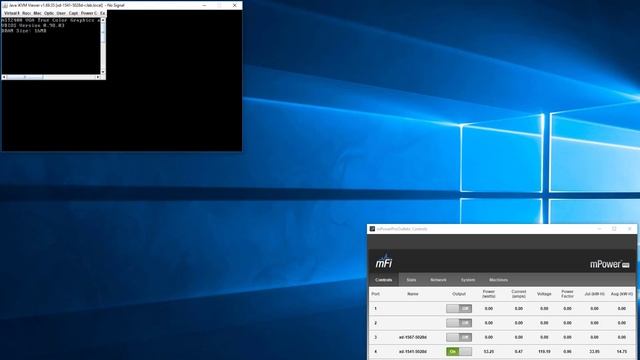Click KVM console scroll down arrow
Viewport: 640px width, 360px height.
[x=103, y=72]
